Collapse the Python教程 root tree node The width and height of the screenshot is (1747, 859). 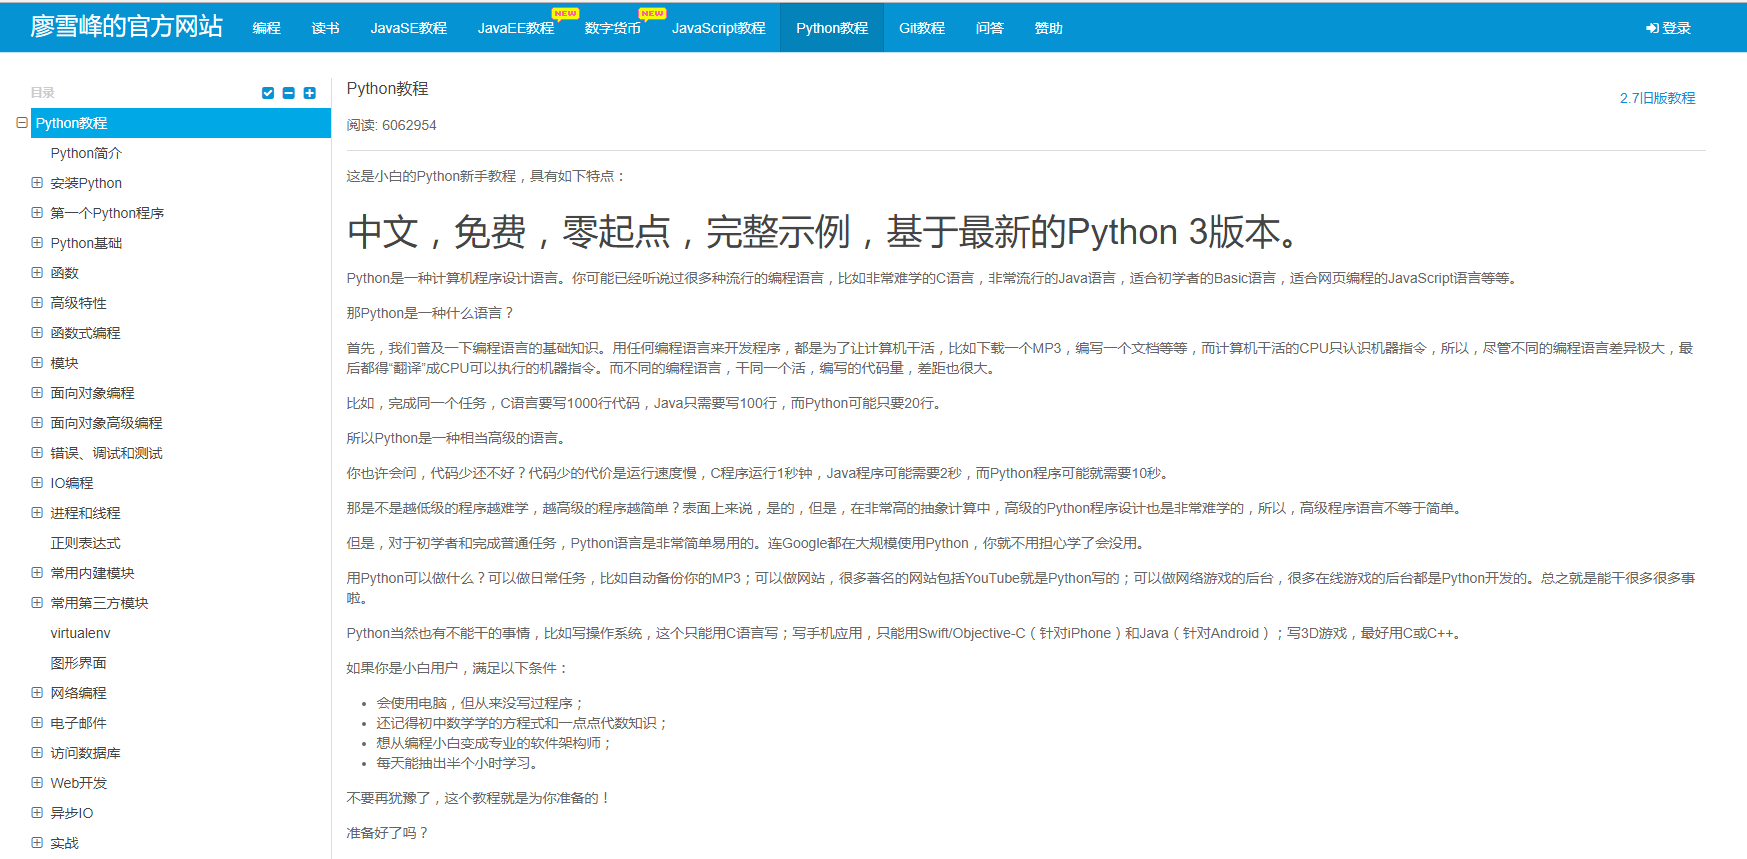(22, 122)
